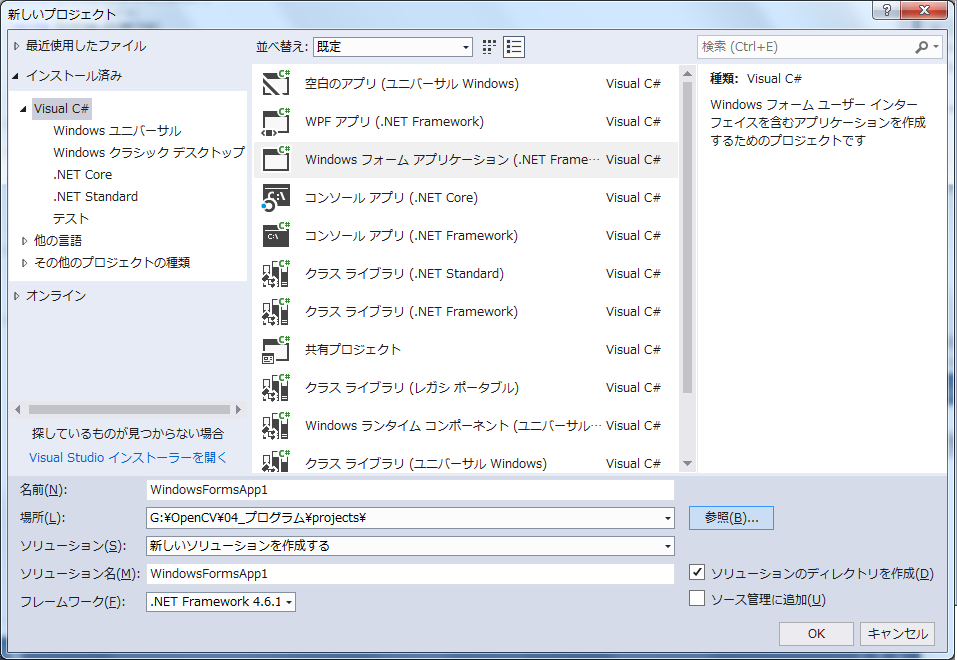Expand the オンライン section
Screen dimensions: 957x660
[x=16, y=296]
